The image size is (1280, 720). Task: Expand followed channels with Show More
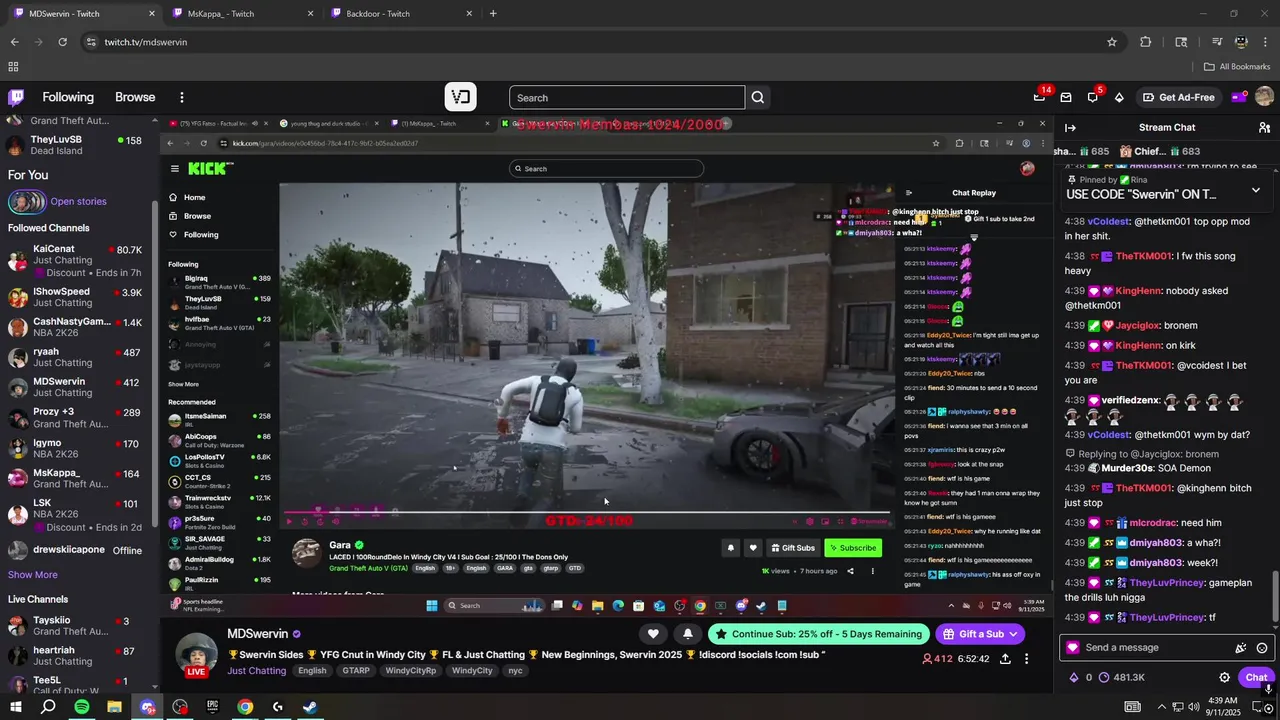[x=33, y=575]
